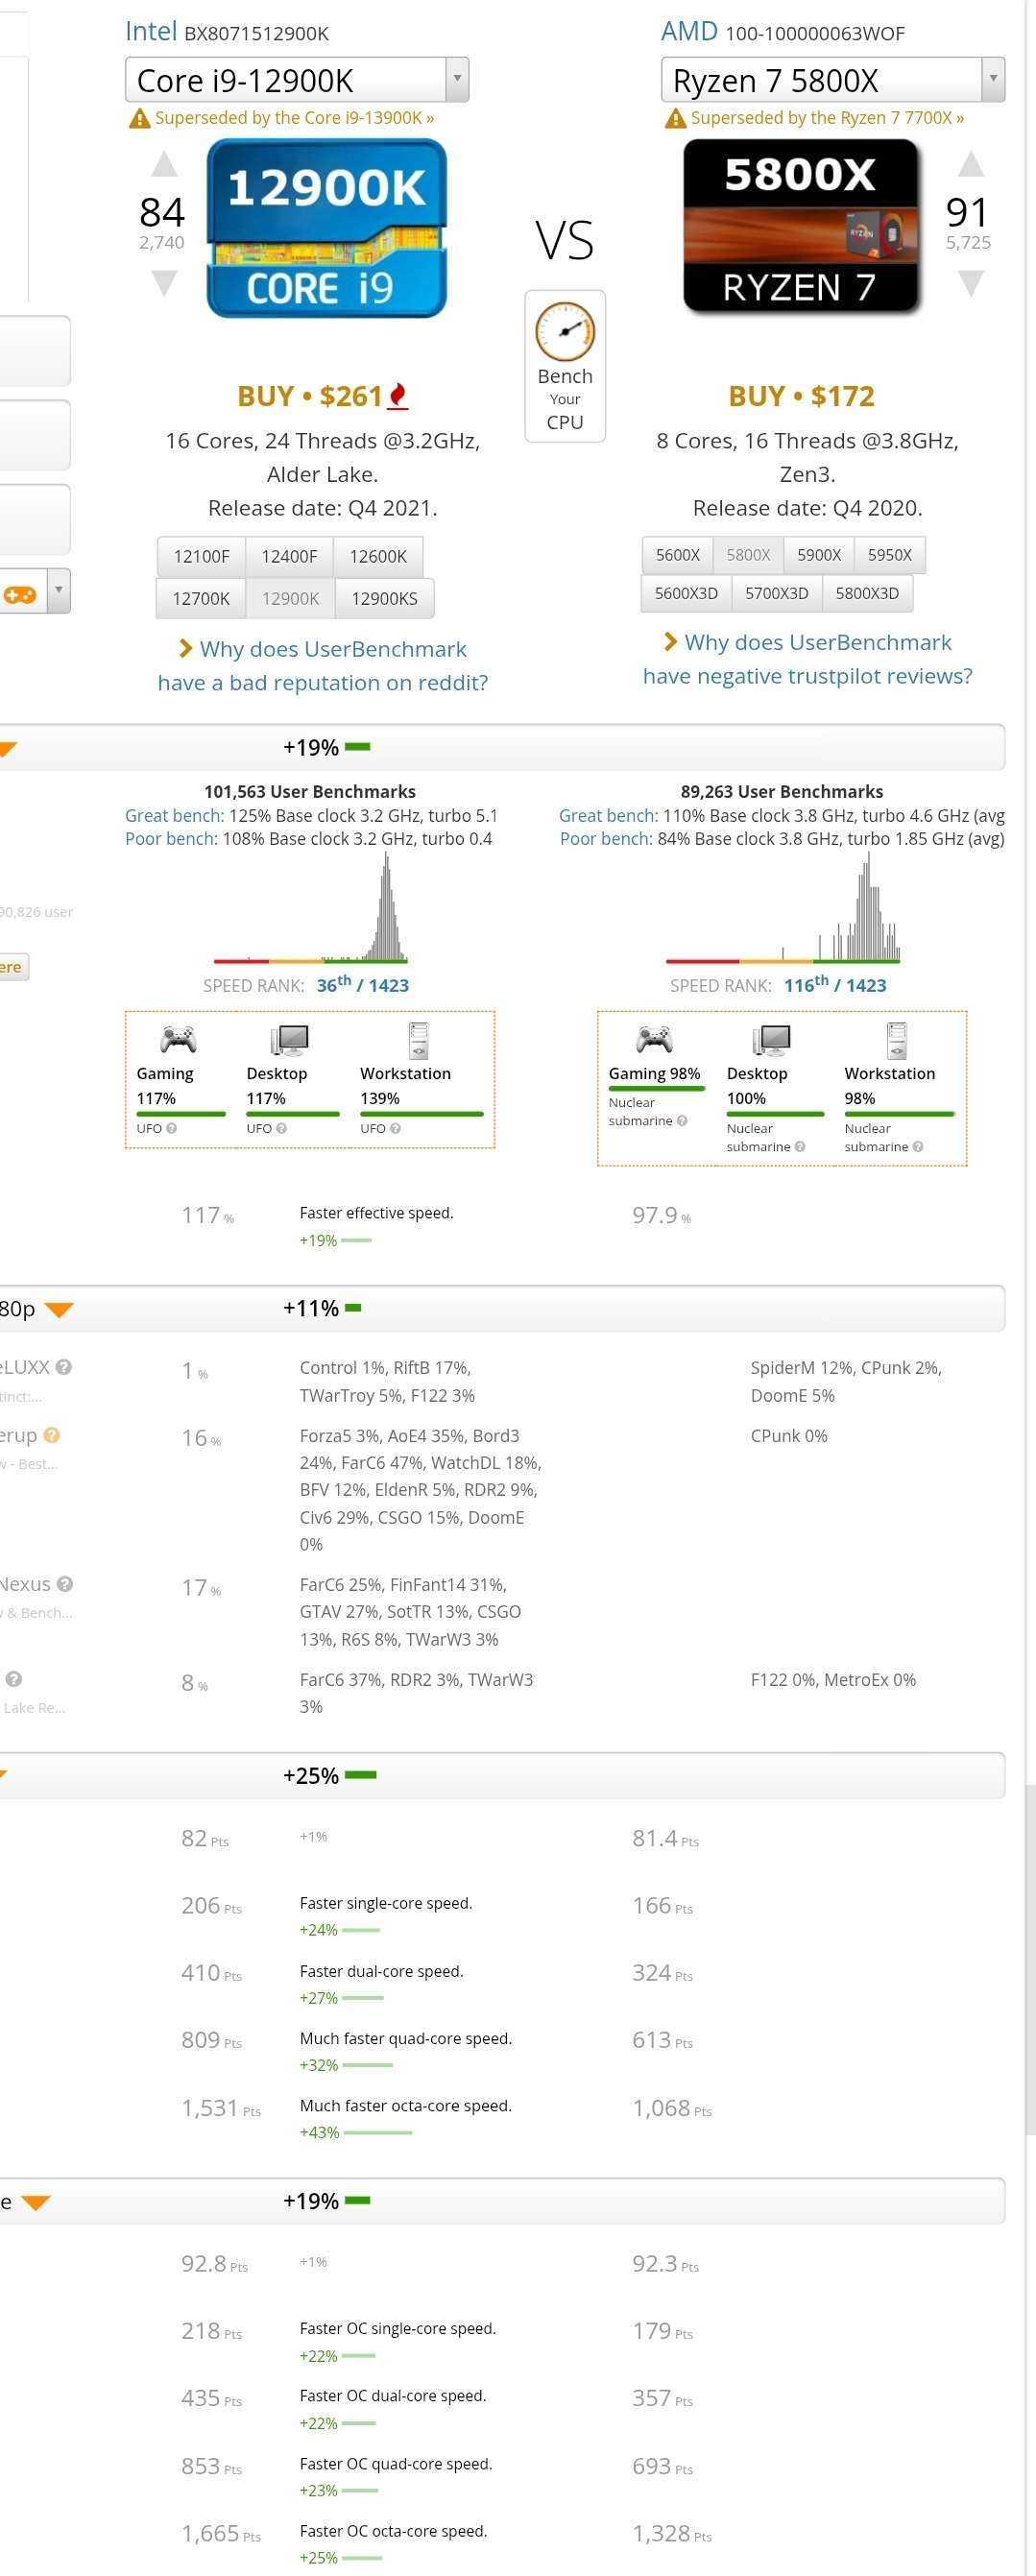1036x2576 pixels.
Task: Open the bad reputation on reddit link
Action: pyautogui.click(x=322, y=666)
